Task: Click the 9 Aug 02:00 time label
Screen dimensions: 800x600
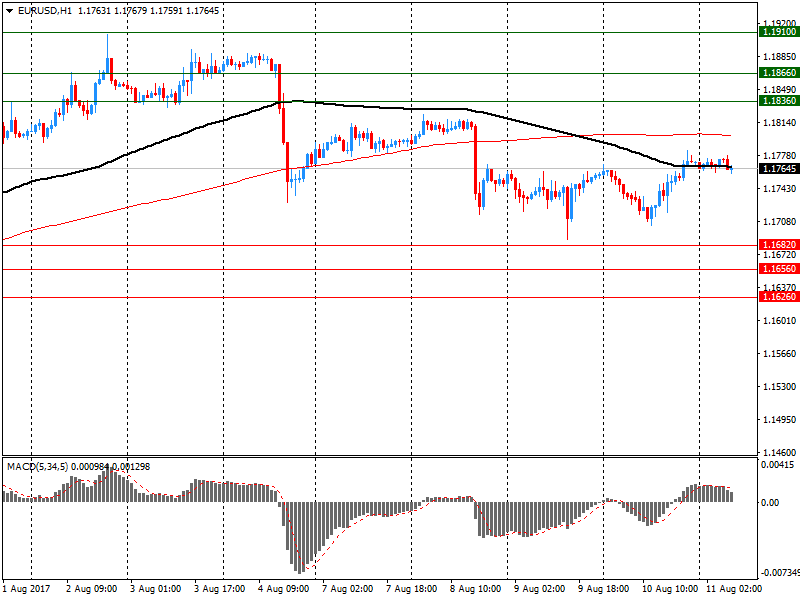Action: click(539, 589)
